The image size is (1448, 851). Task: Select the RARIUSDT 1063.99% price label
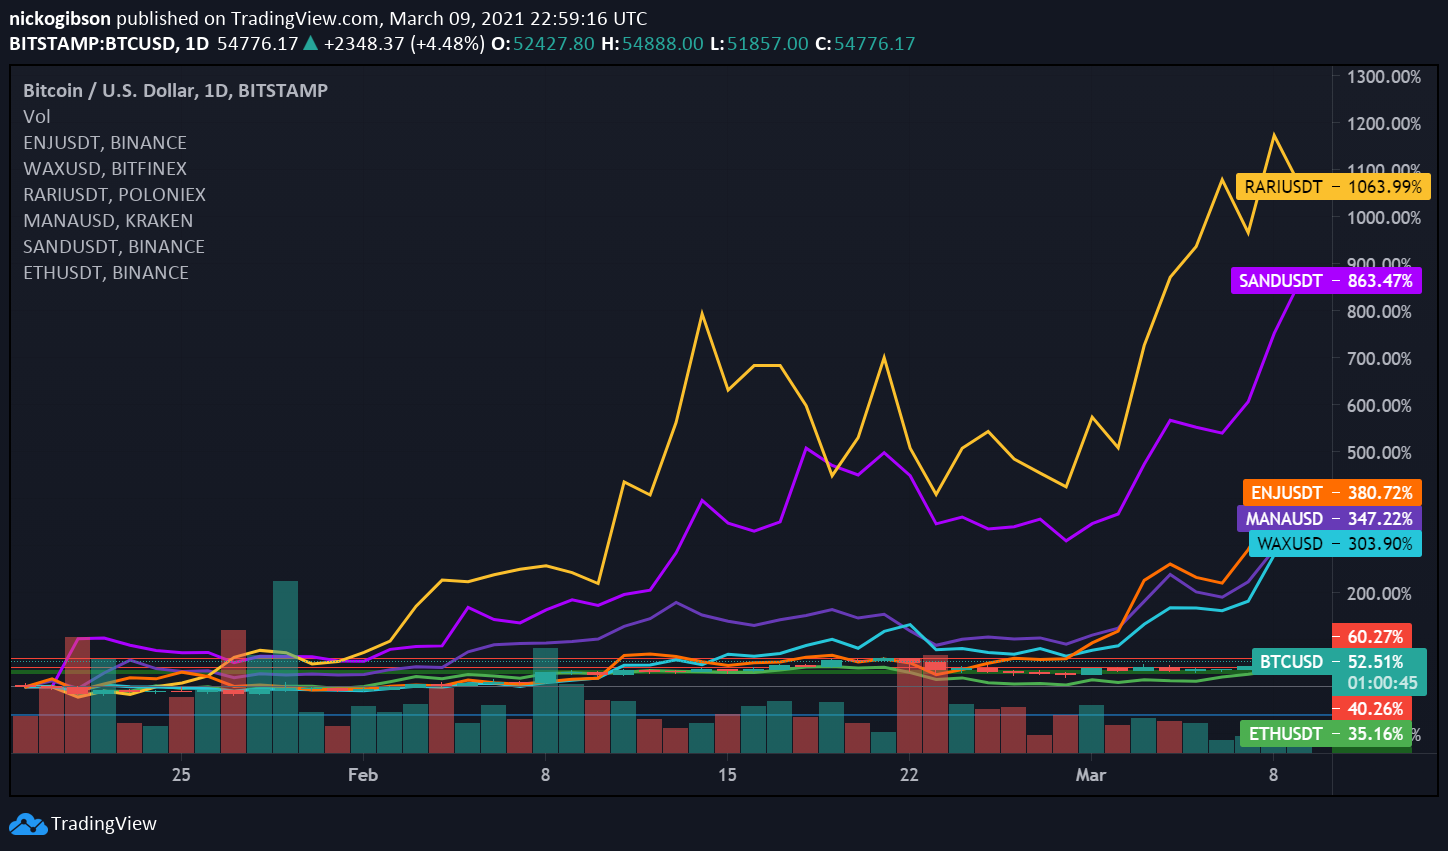point(1333,187)
